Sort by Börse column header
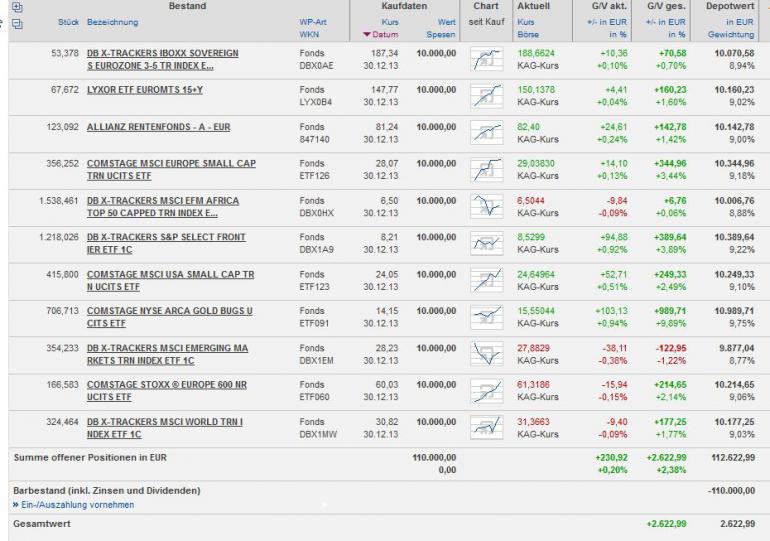The image size is (770, 541). click(x=528, y=34)
